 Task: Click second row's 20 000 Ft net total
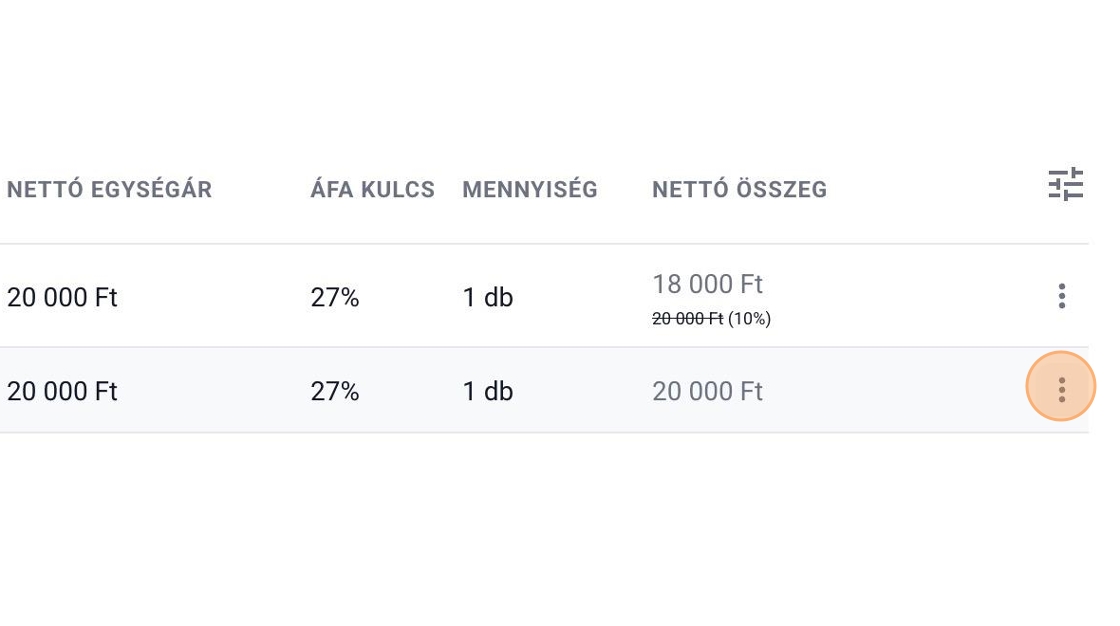[707, 391]
